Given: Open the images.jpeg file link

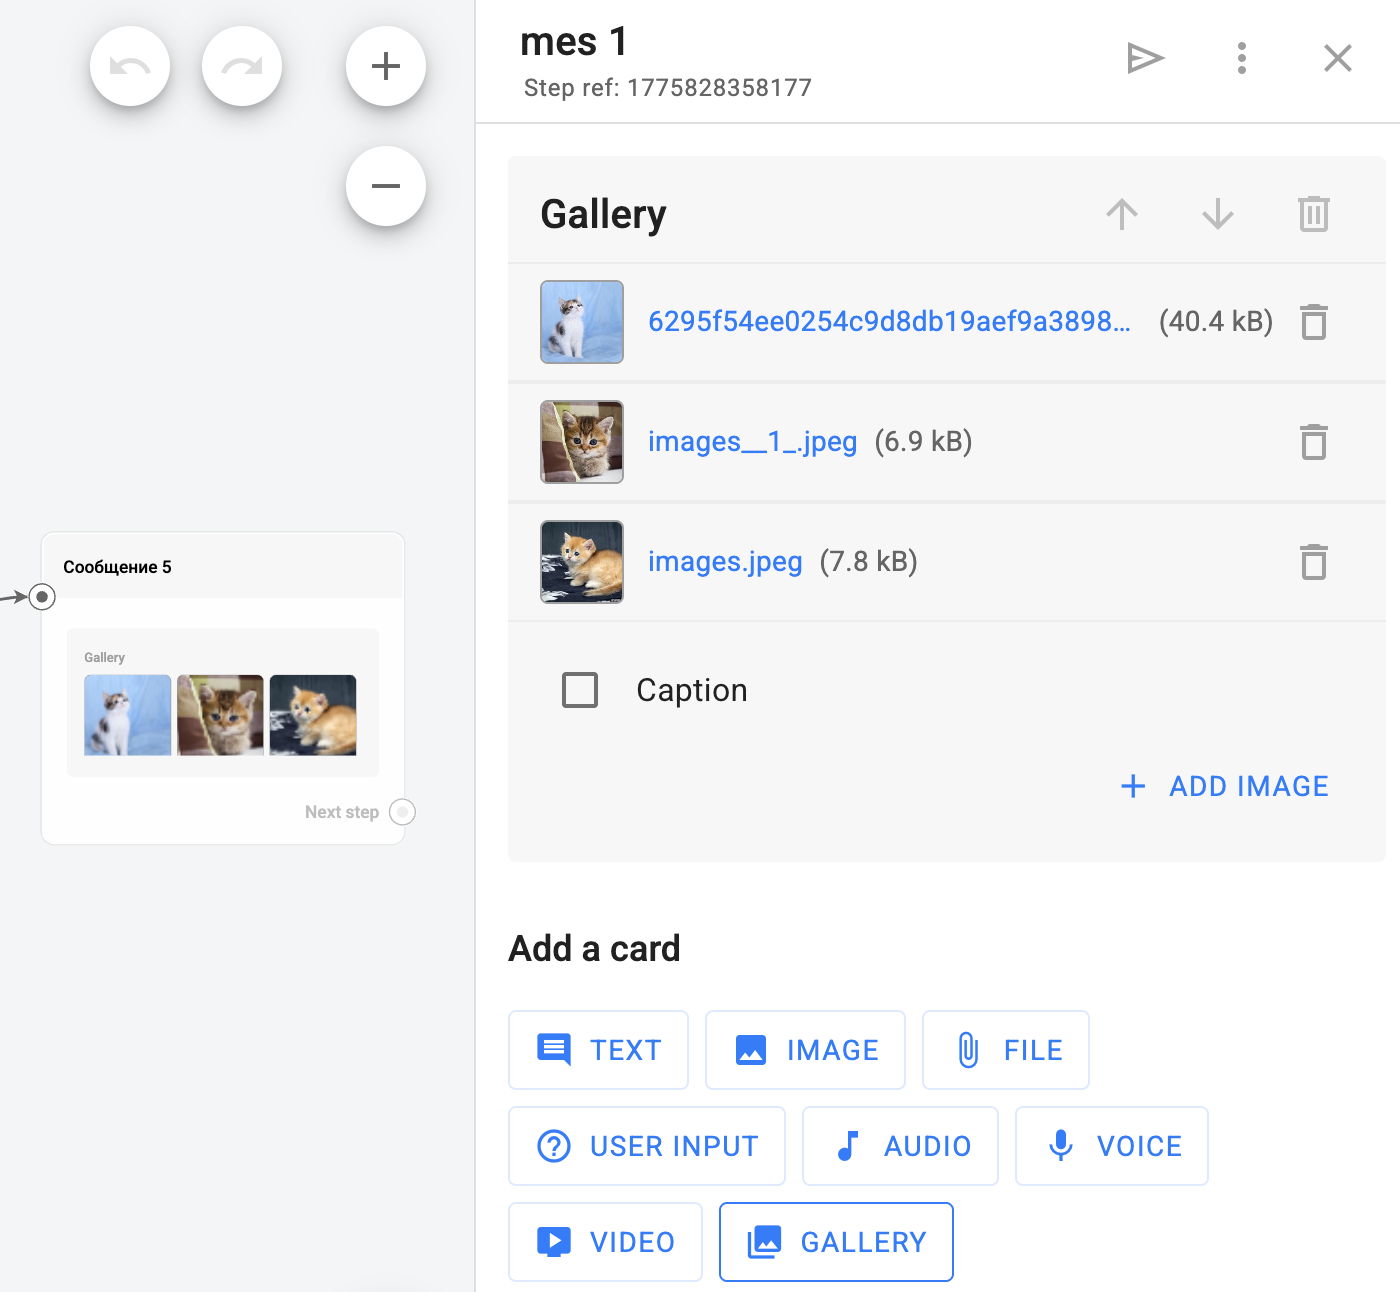Looking at the screenshot, I should tap(725, 562).
